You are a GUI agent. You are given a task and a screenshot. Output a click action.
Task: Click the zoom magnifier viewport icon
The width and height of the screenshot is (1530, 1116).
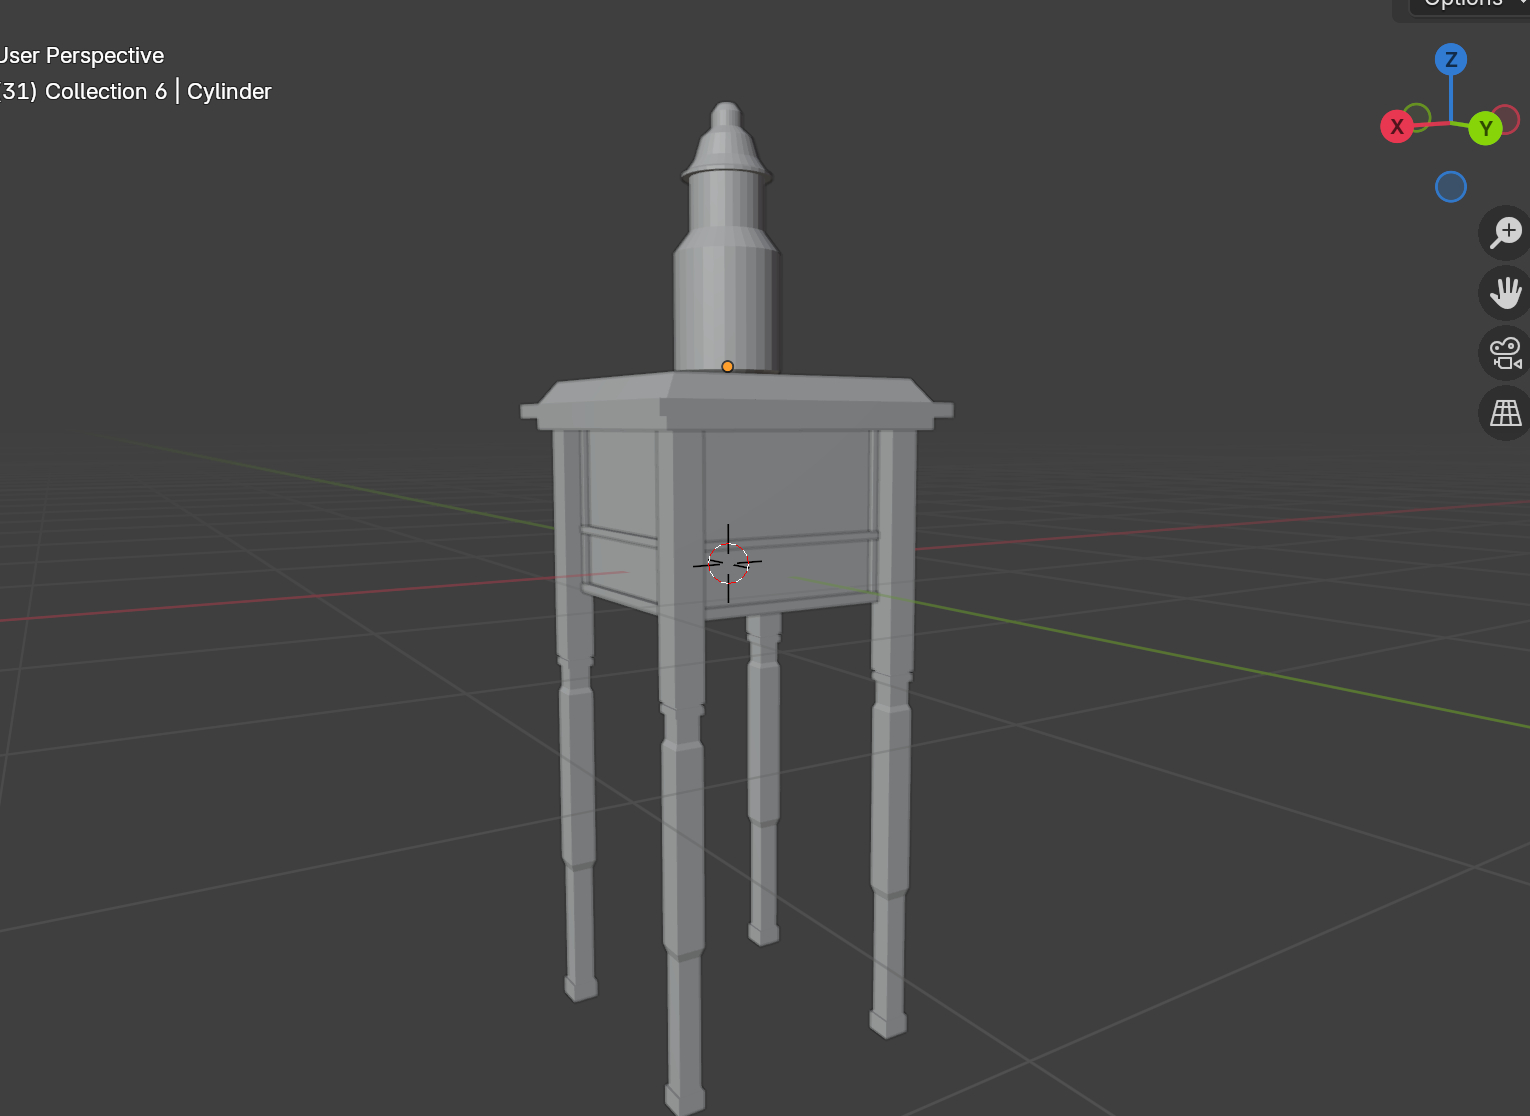[x=1505, y=233]
